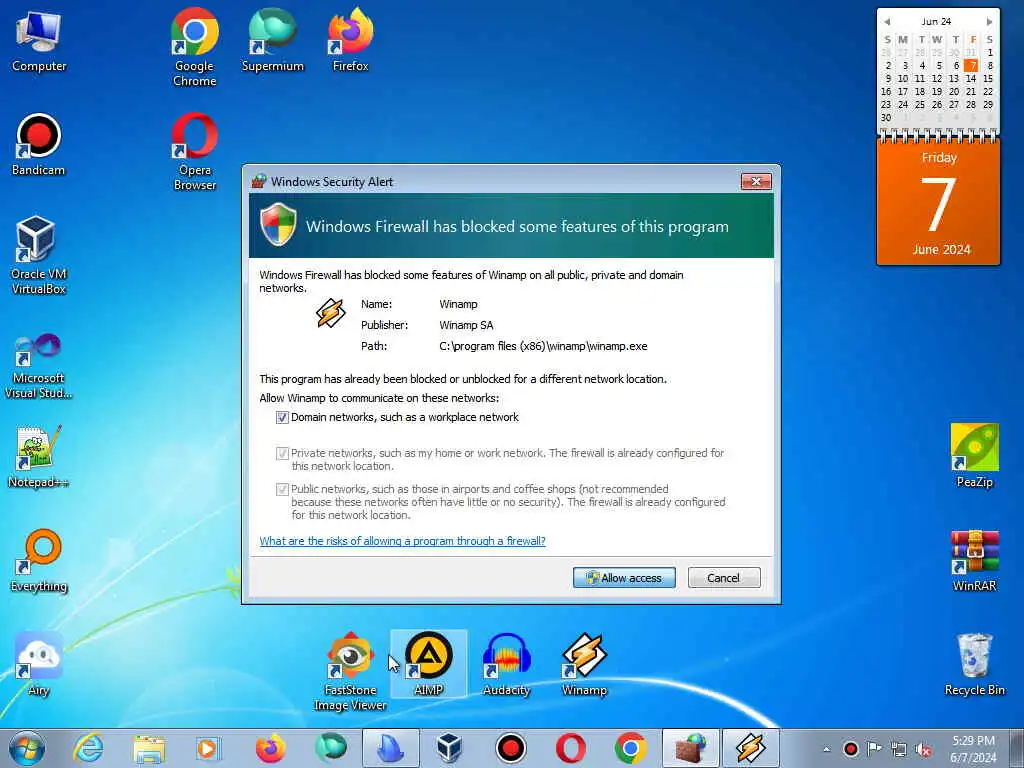
Task: Click the Firefox taskbar icon
Action: pos(270,748)
